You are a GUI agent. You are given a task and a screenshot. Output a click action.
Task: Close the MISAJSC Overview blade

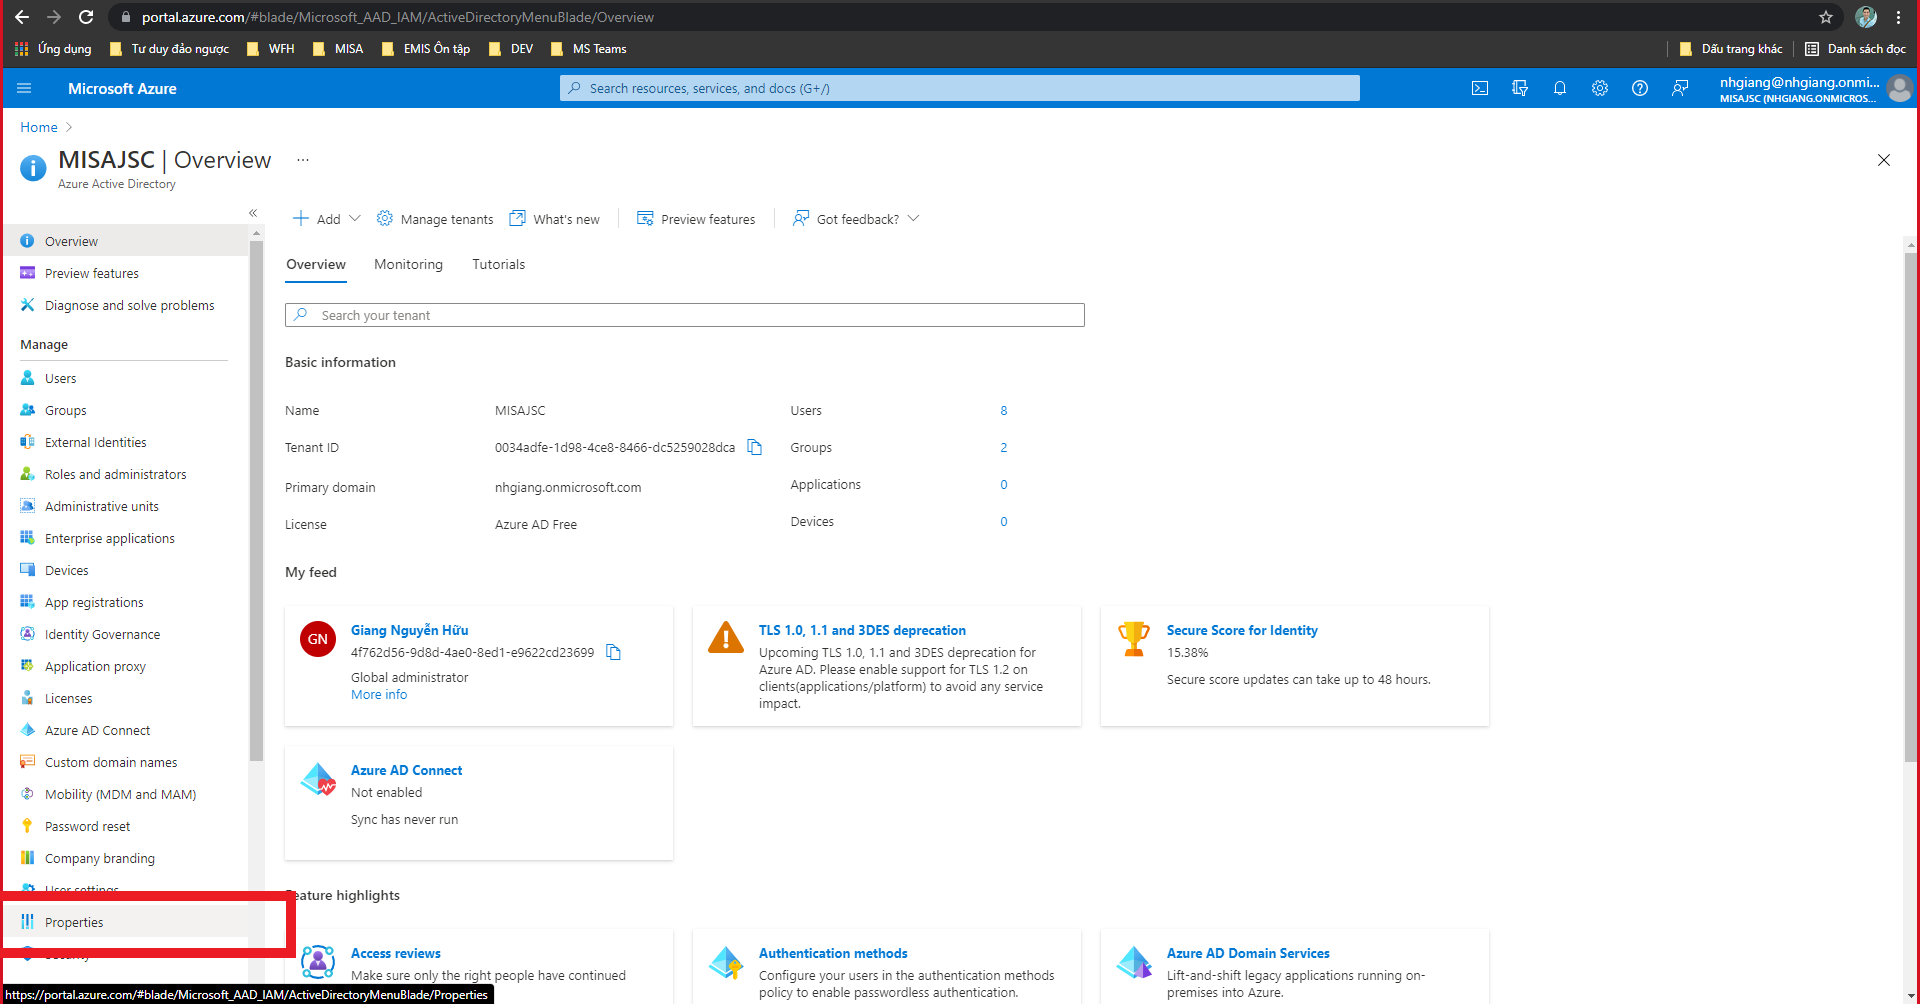pos(1884,160)
